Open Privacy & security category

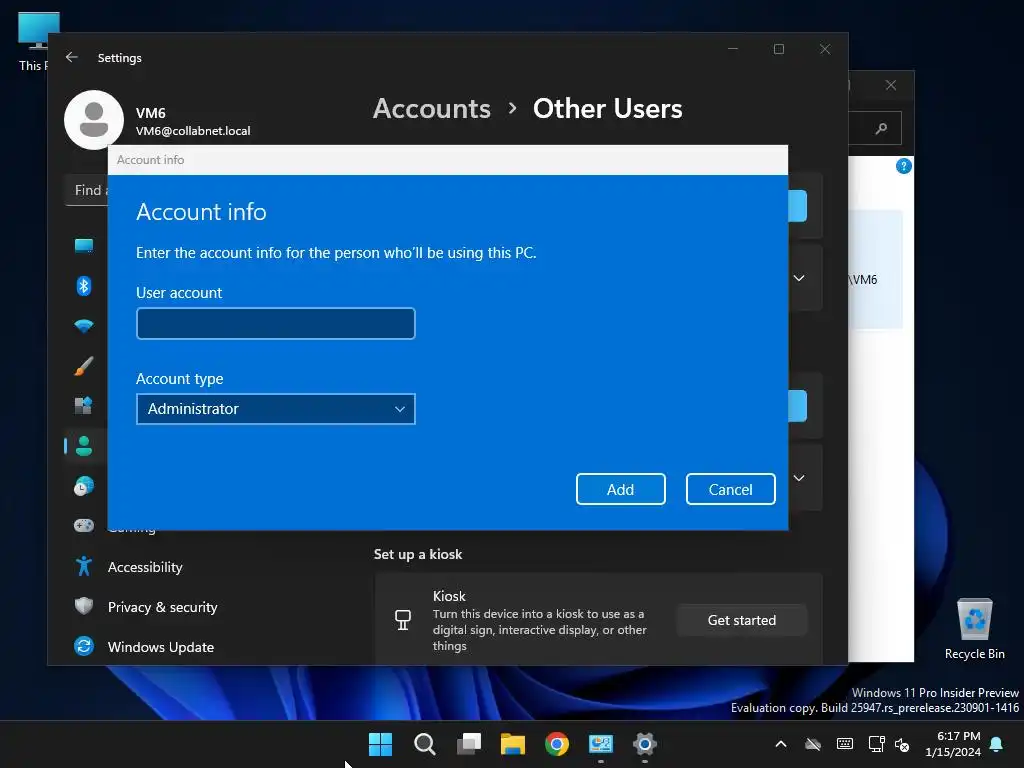[163, 607]
